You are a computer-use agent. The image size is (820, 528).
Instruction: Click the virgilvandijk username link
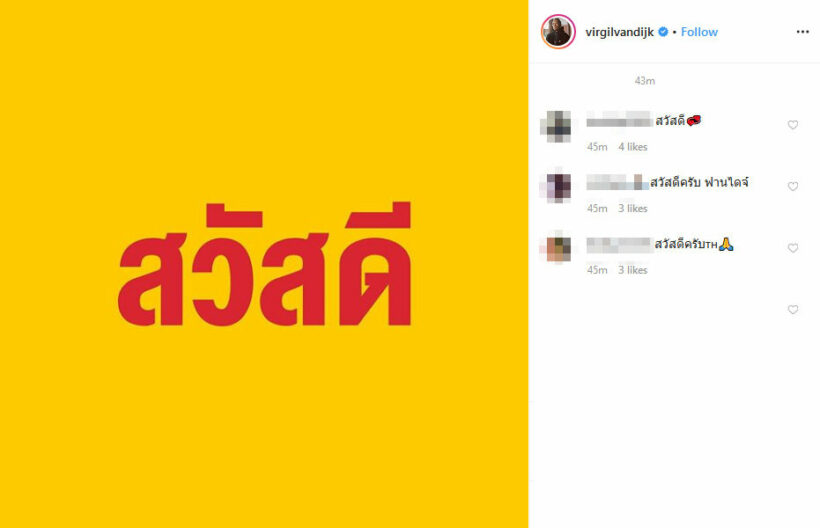(x=619, y=32)
